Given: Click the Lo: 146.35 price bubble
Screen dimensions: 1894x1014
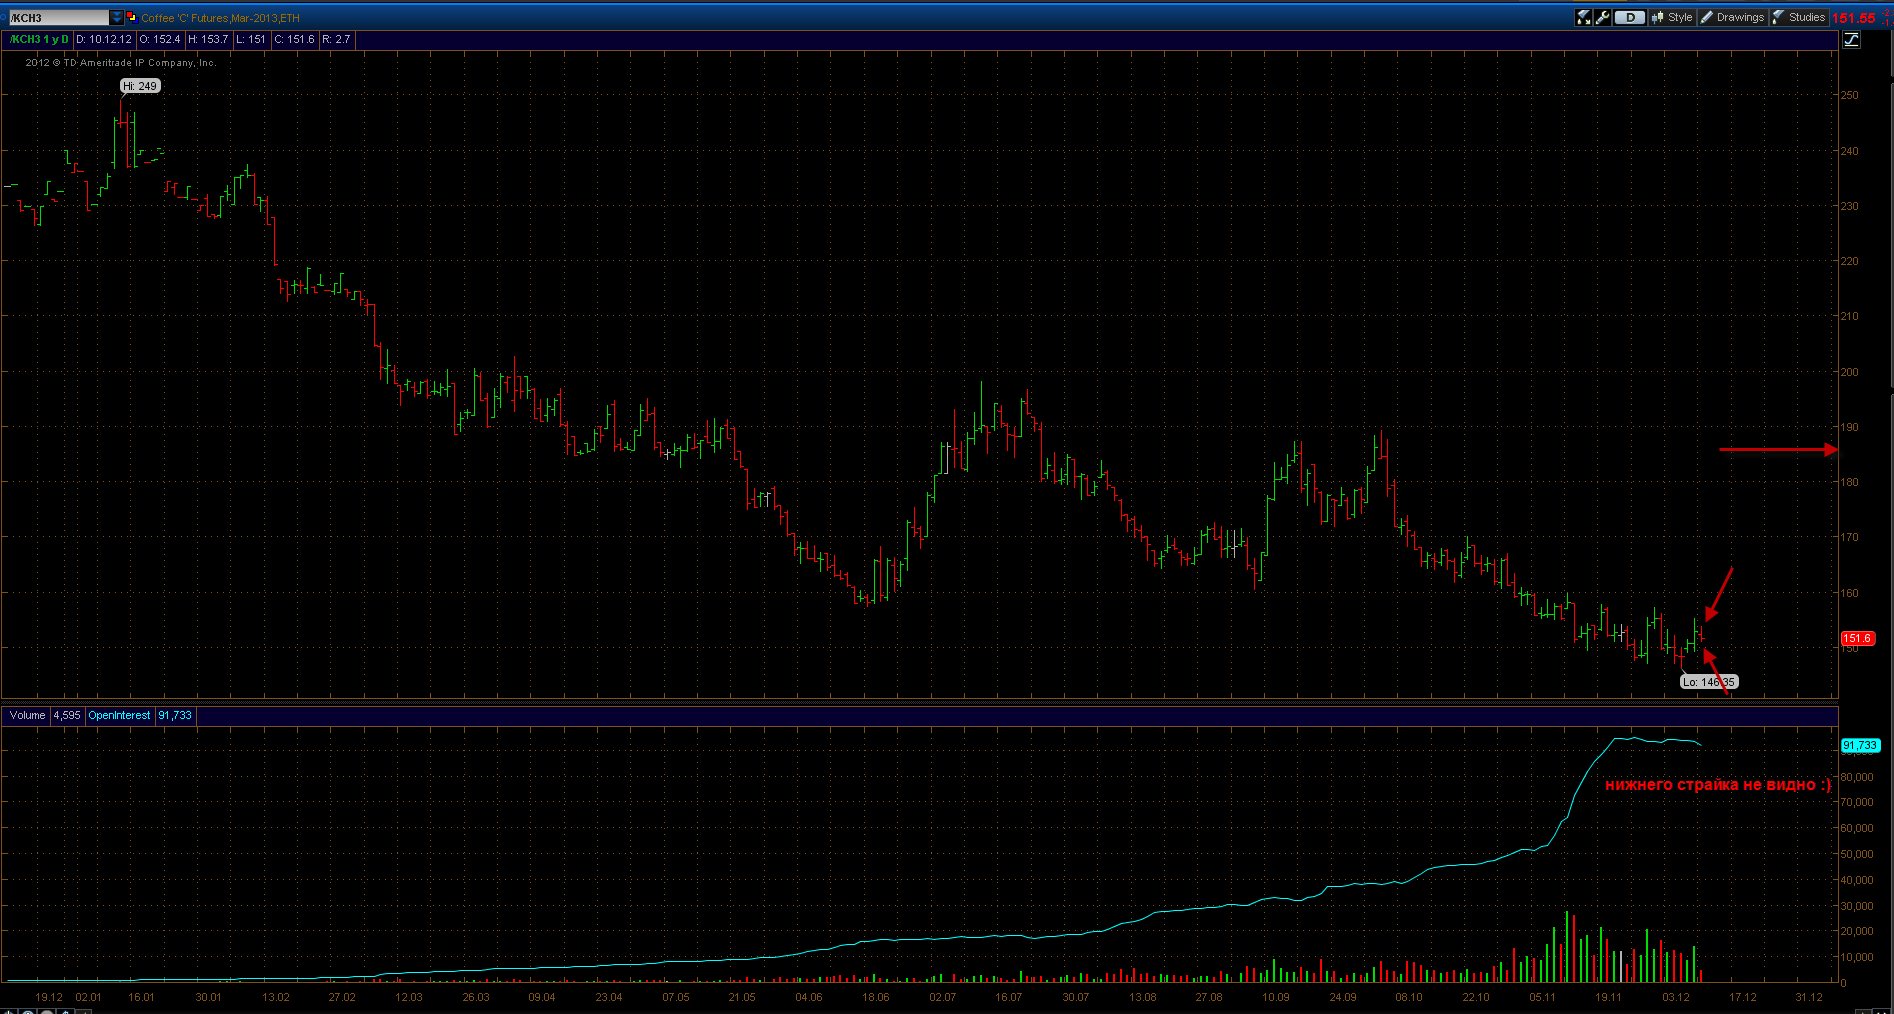Looking at the screenshot, I should (x=1709, y=682).
